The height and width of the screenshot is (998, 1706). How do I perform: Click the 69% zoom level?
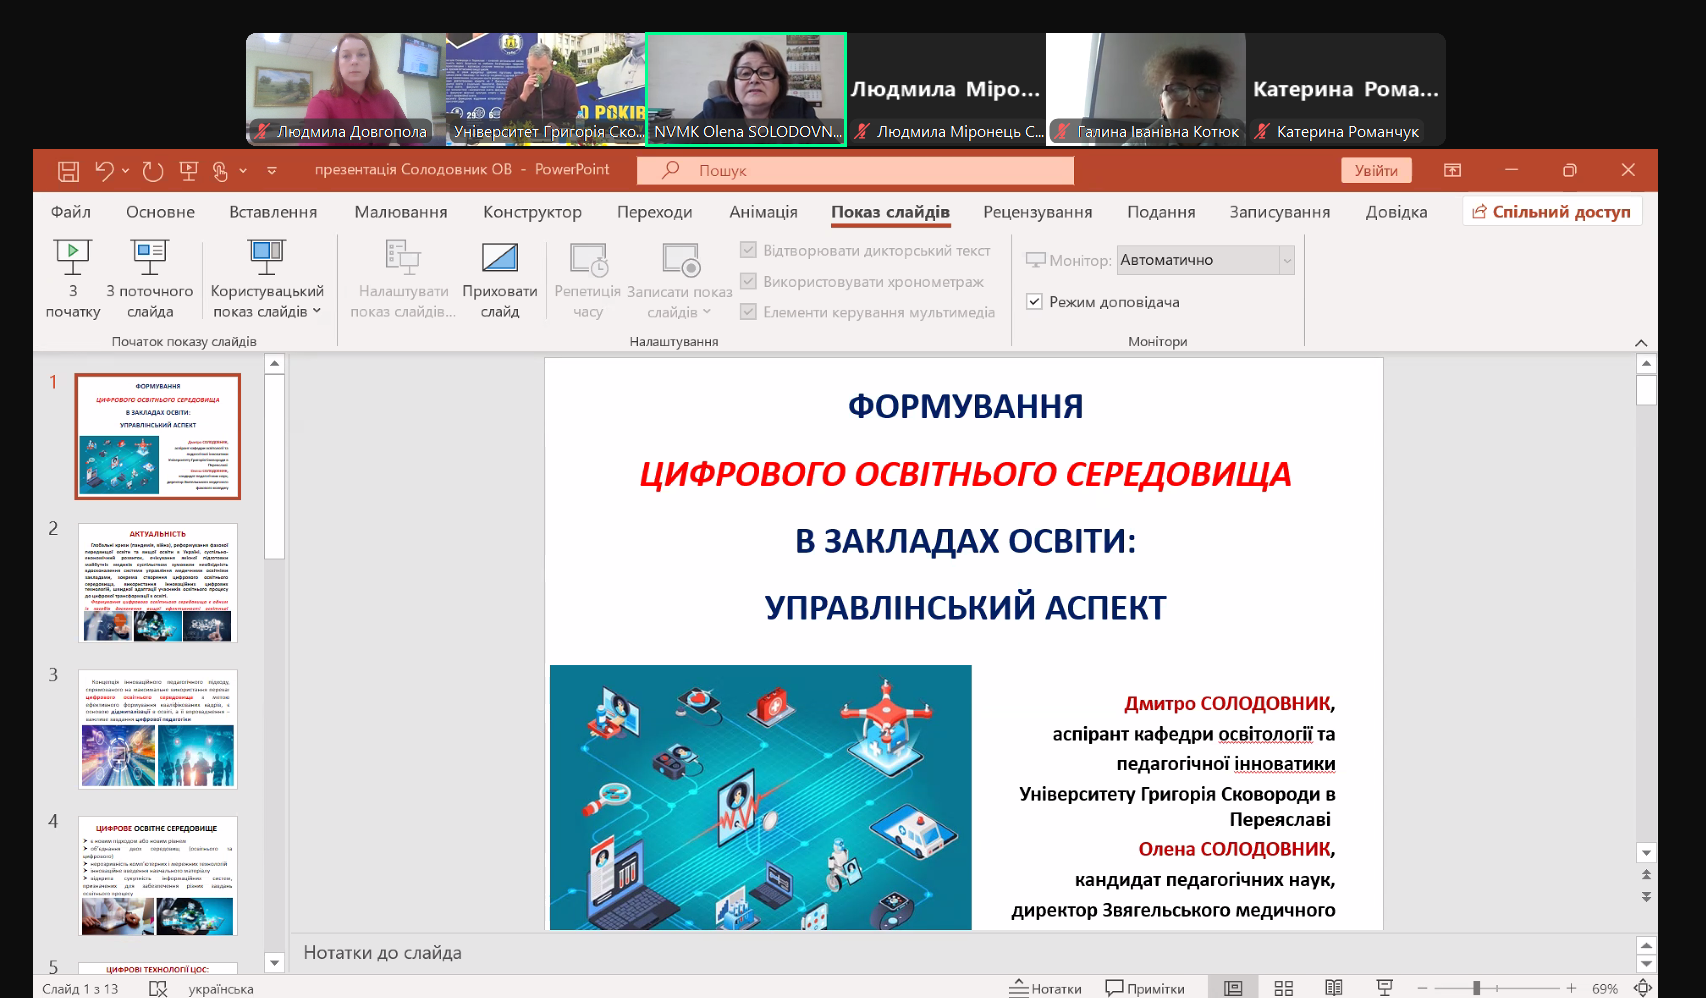pos(1605,989)
